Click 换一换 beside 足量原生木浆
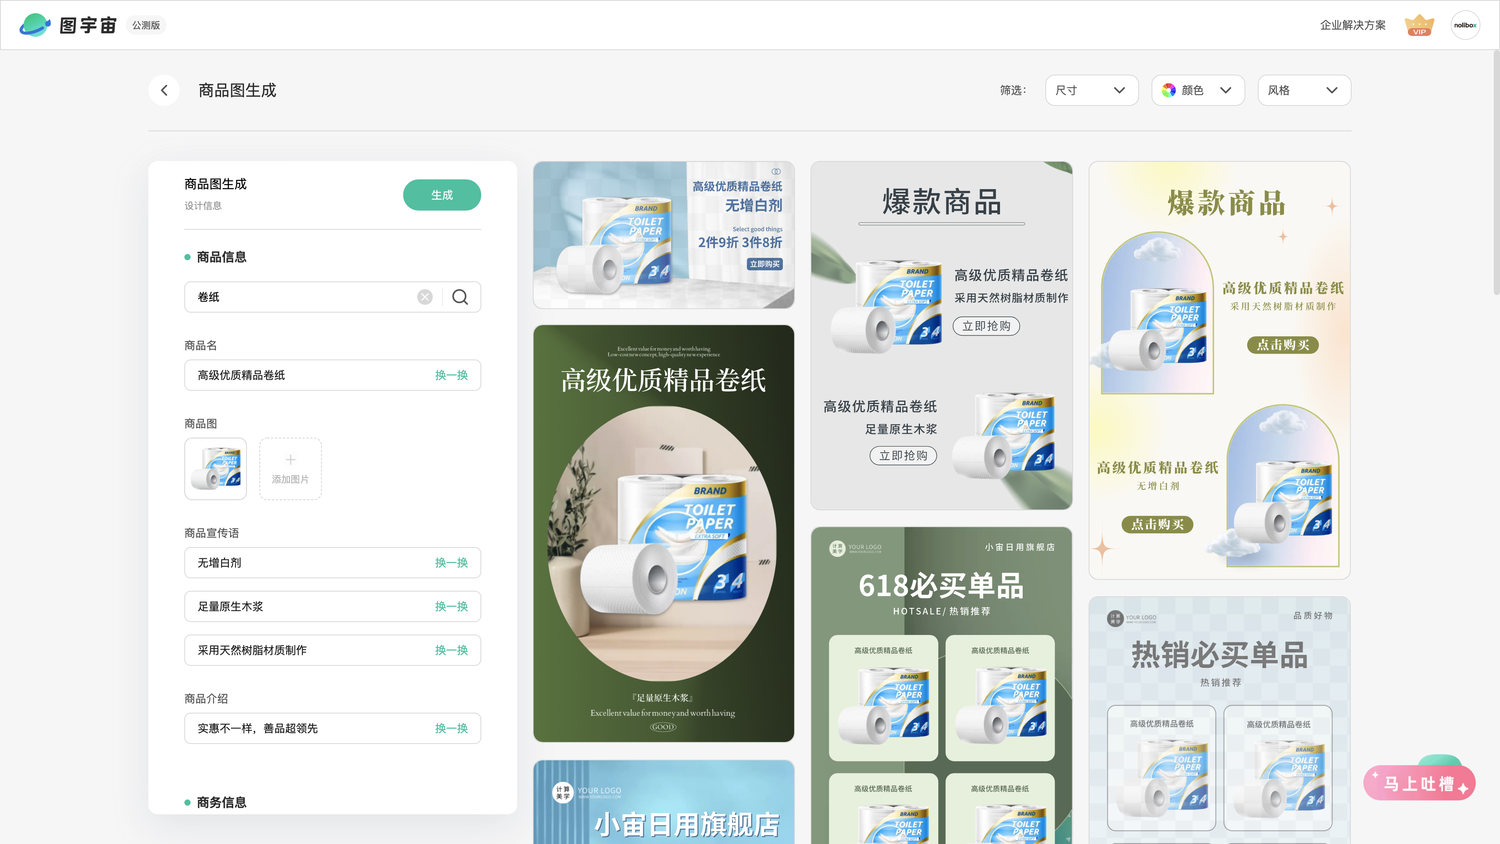Screen dimensions: 1500x844 [451, 607]
